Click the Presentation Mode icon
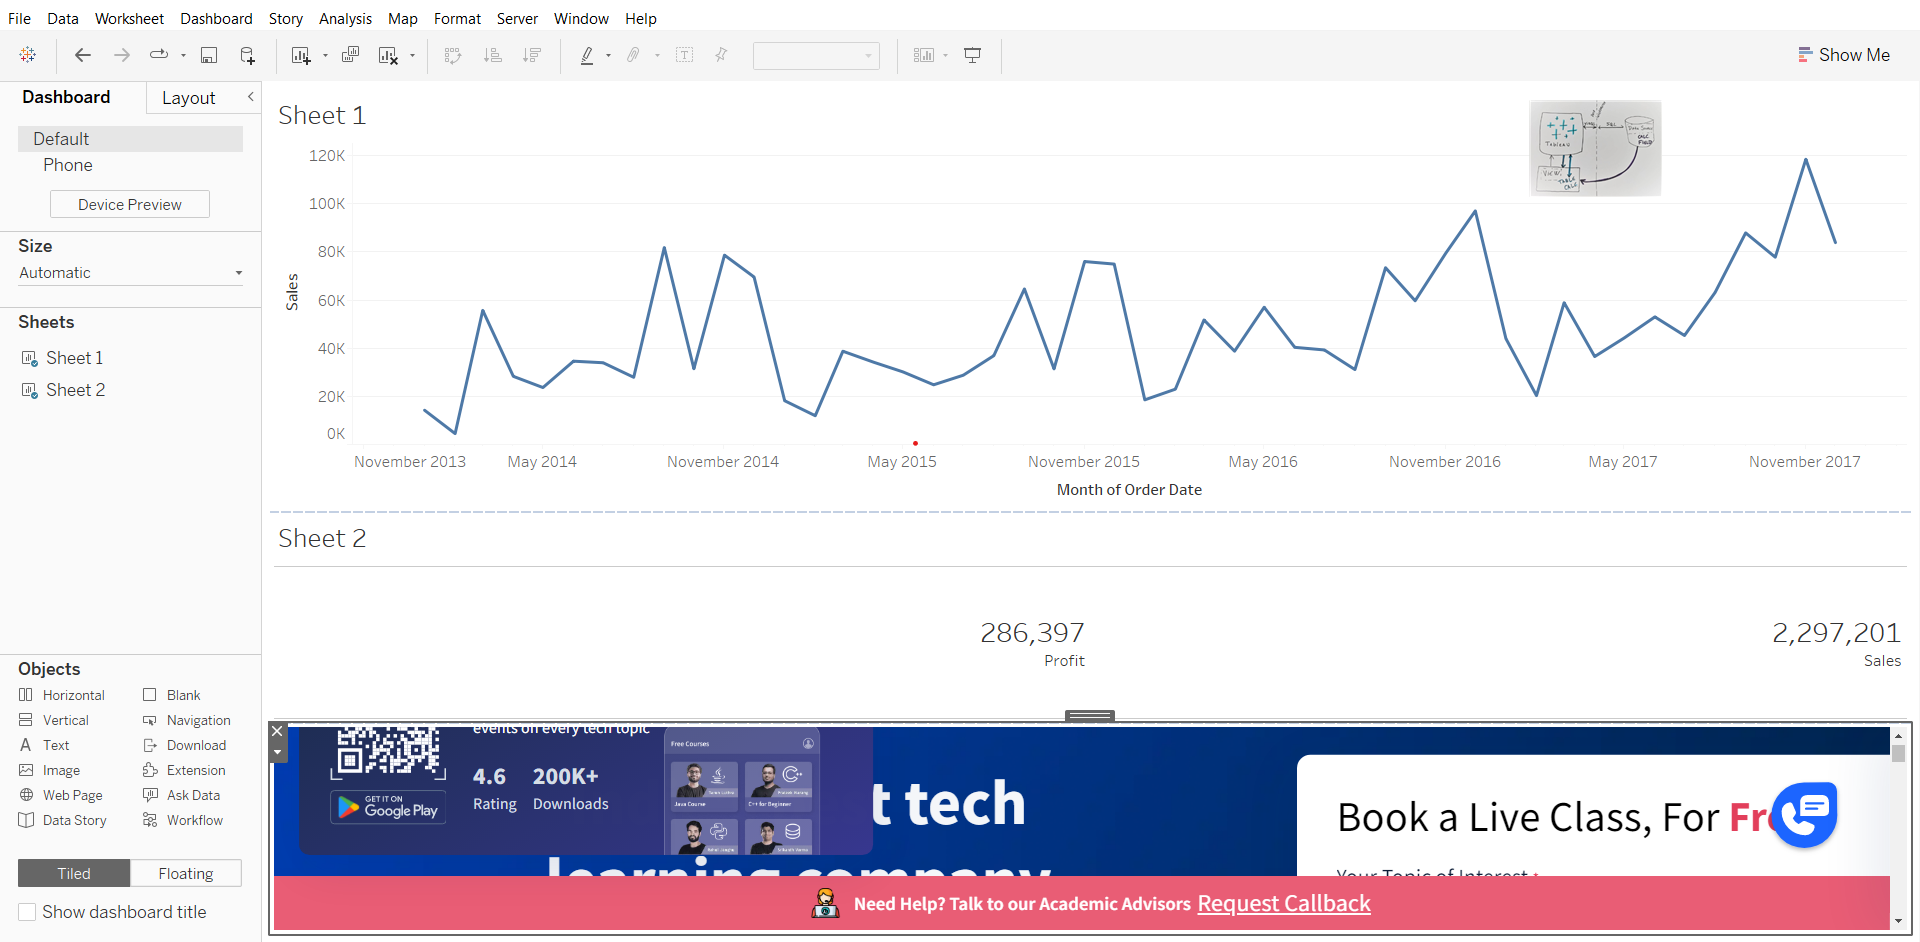This screenshot has height=942, width=1920. coord(972,55)
